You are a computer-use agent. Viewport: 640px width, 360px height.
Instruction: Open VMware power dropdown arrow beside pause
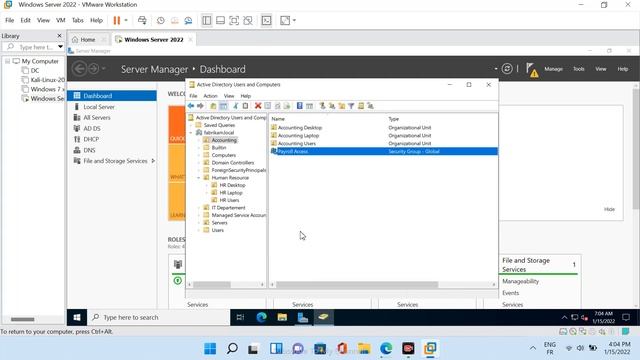pyautogui.click(x=126, y=20)
